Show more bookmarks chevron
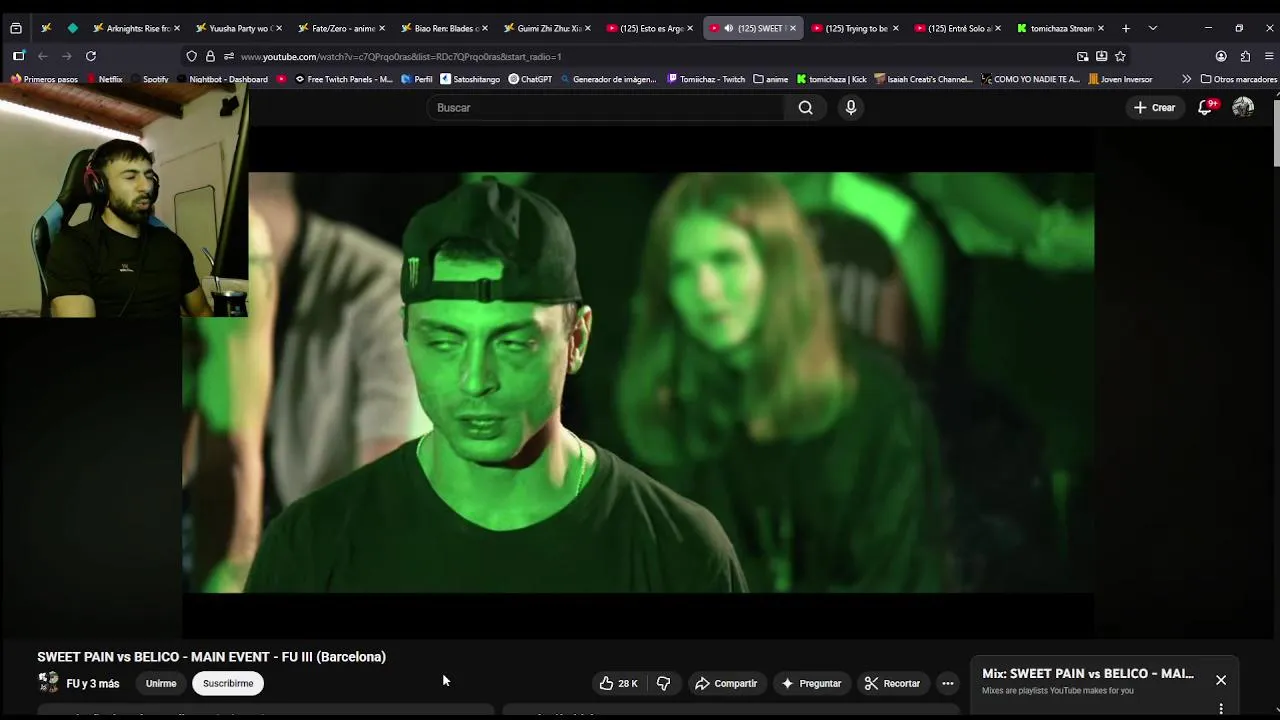The image size is (1280, 720). [x=1186, y=79]
